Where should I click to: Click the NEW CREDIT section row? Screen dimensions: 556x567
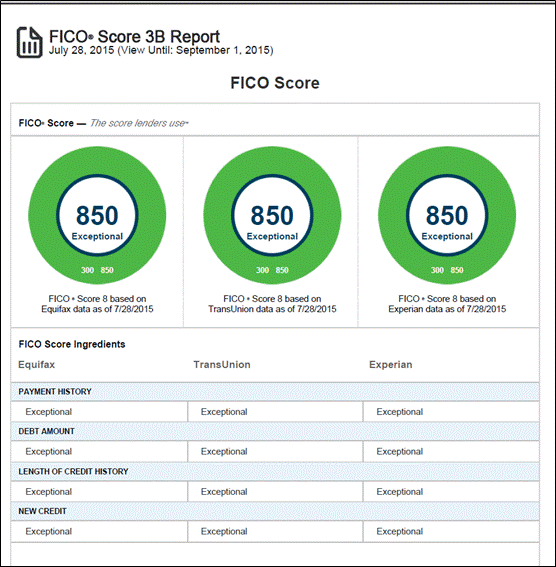[275, 511]
